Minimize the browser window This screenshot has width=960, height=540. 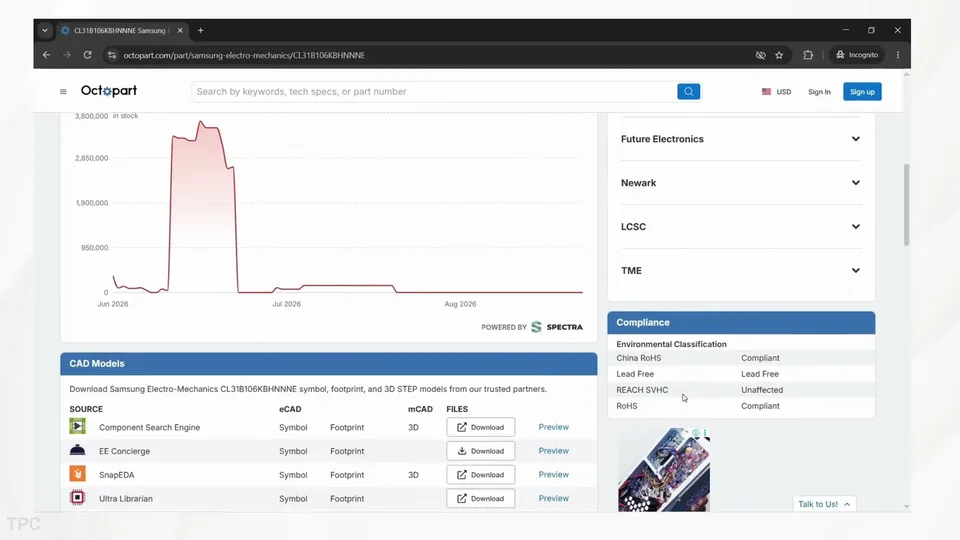coord(846,30)
